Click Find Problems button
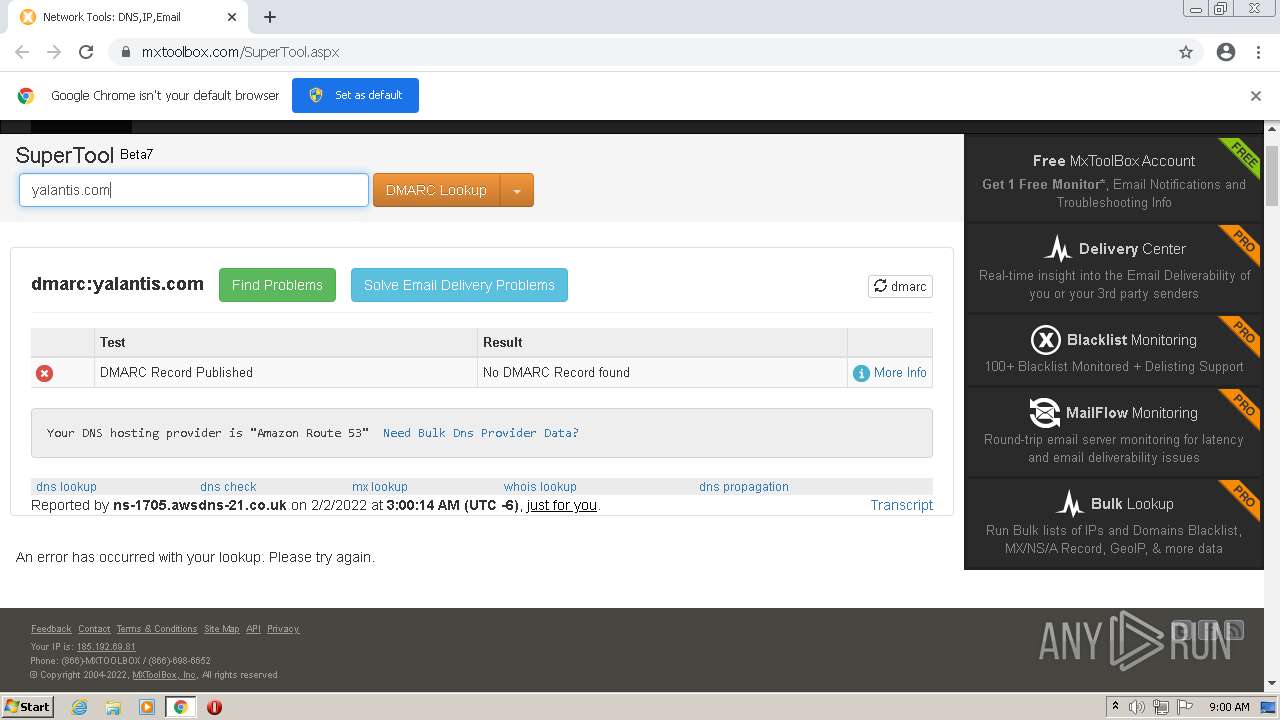The width and height of the screenshot is (1280, 720). tap(277, 285)
